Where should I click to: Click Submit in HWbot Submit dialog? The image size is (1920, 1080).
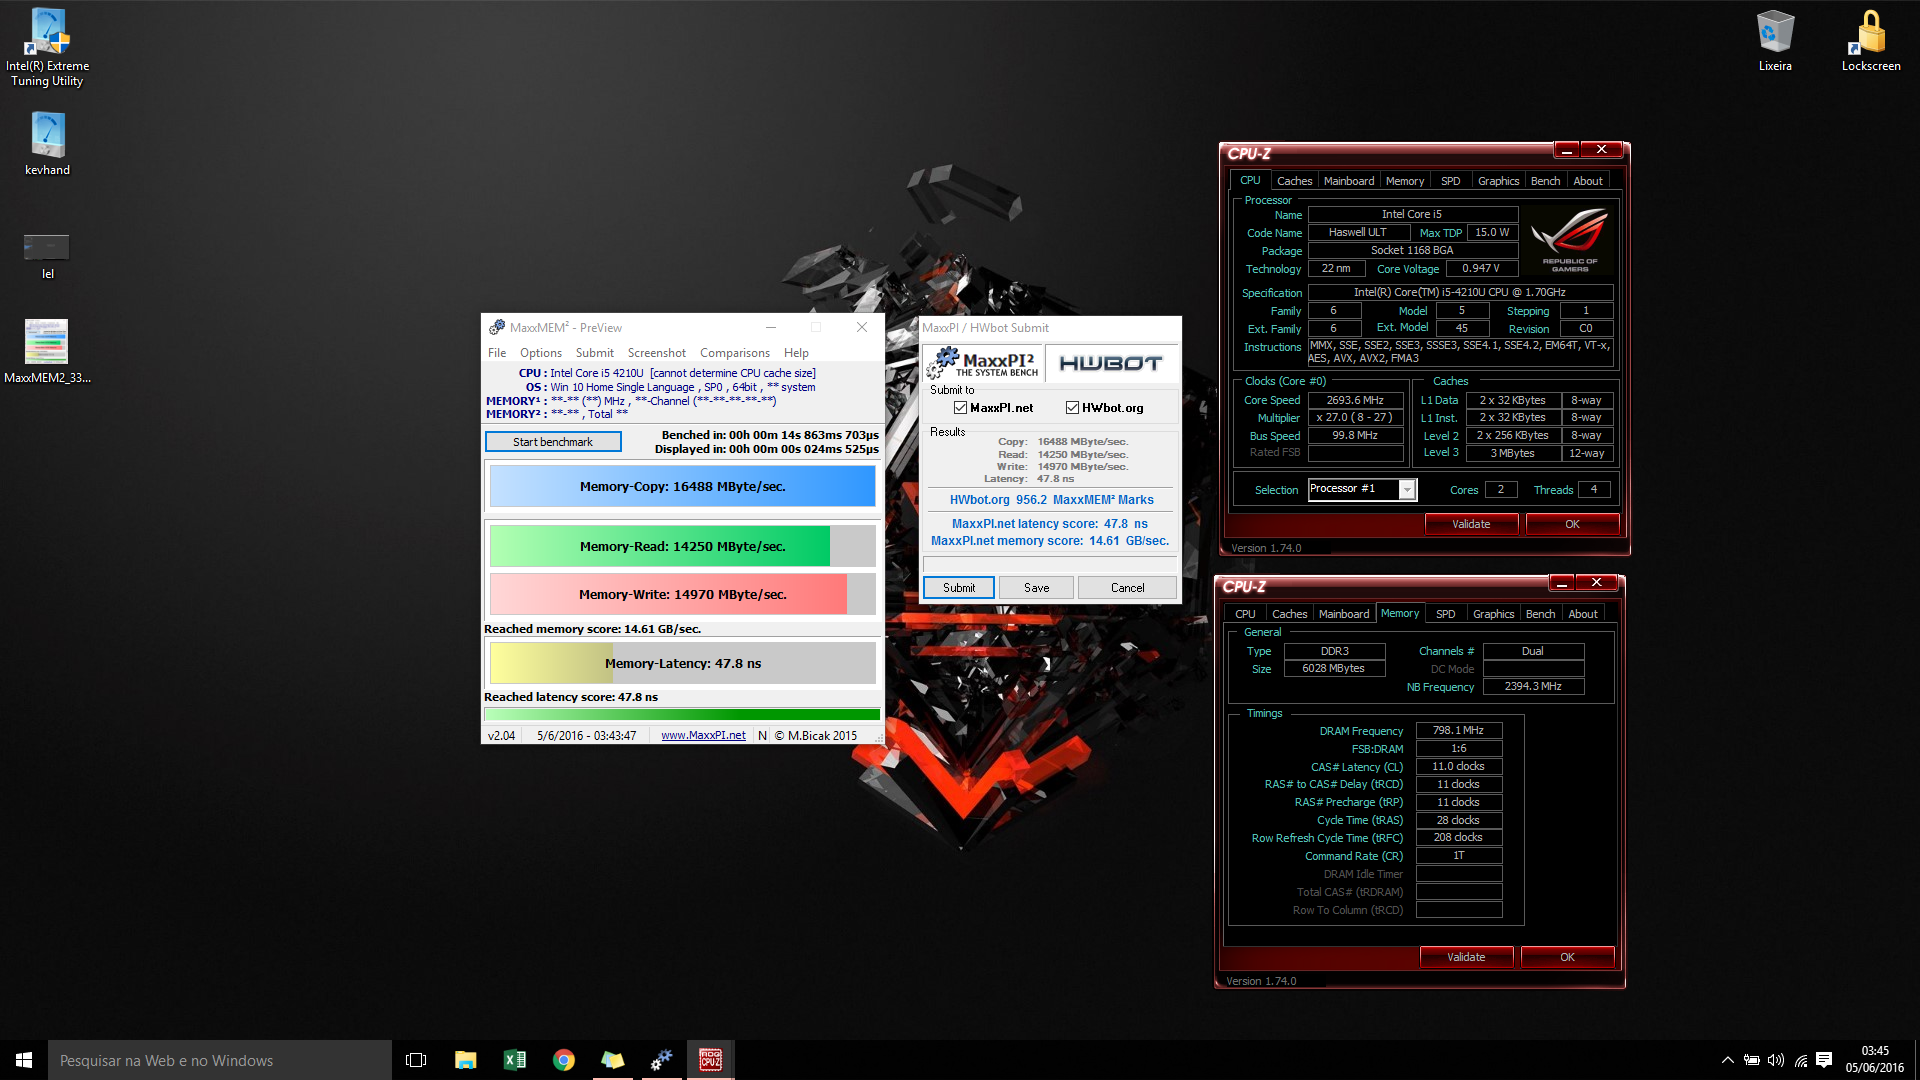959,588
